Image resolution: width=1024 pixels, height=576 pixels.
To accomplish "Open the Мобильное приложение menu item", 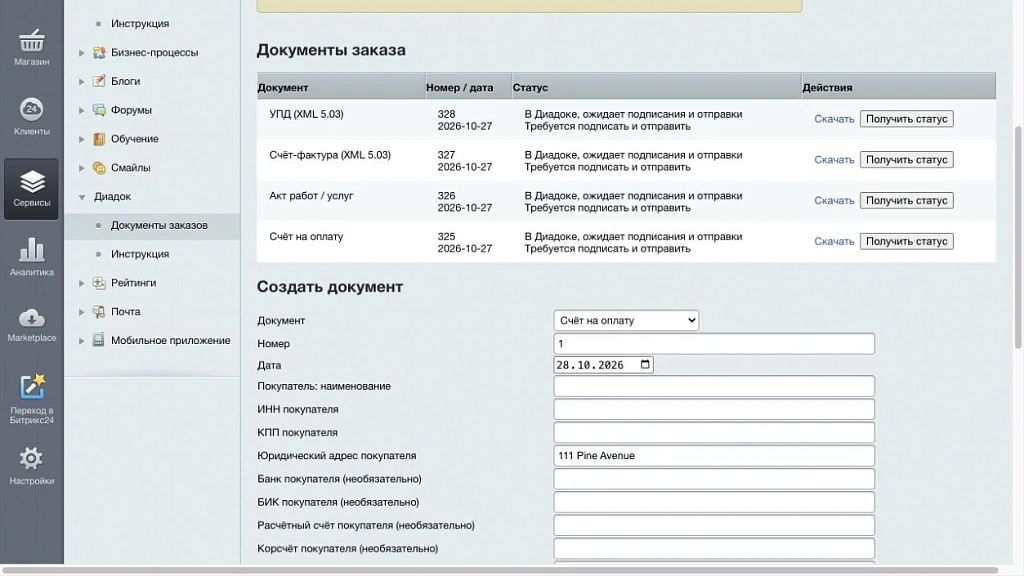I will click(x=170, y=340).
